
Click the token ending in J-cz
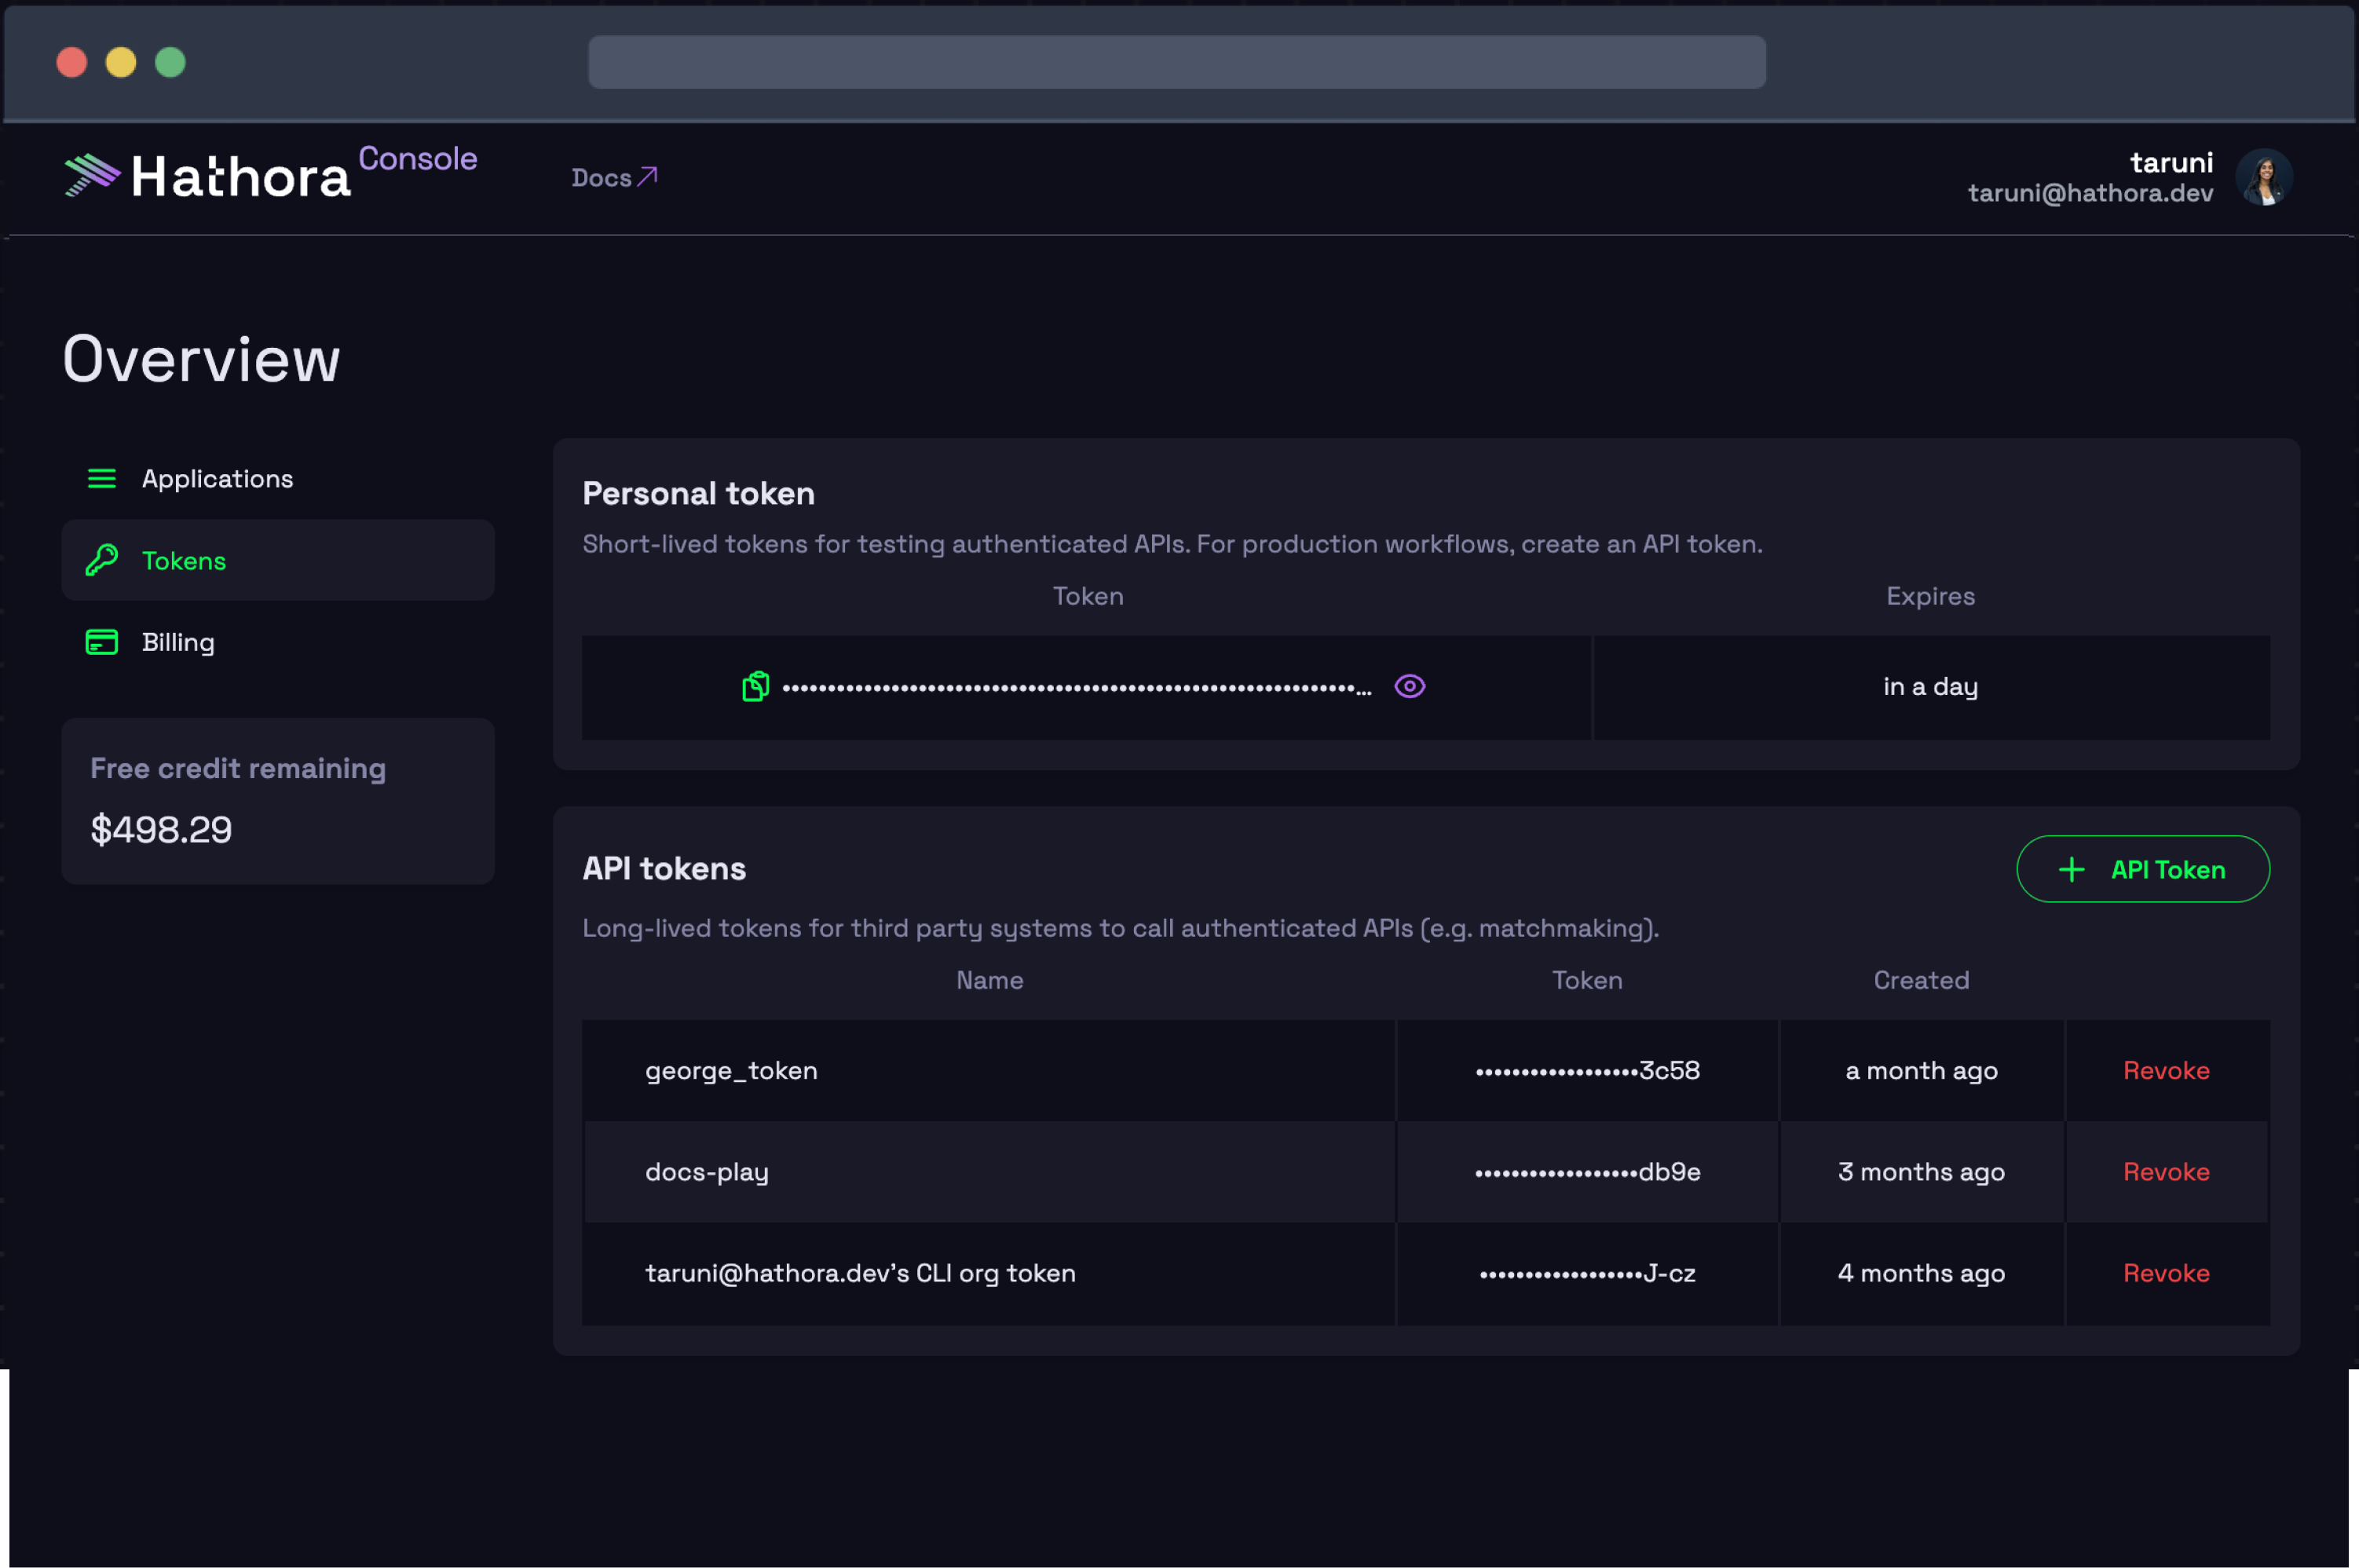[x=1587, y=1273]
